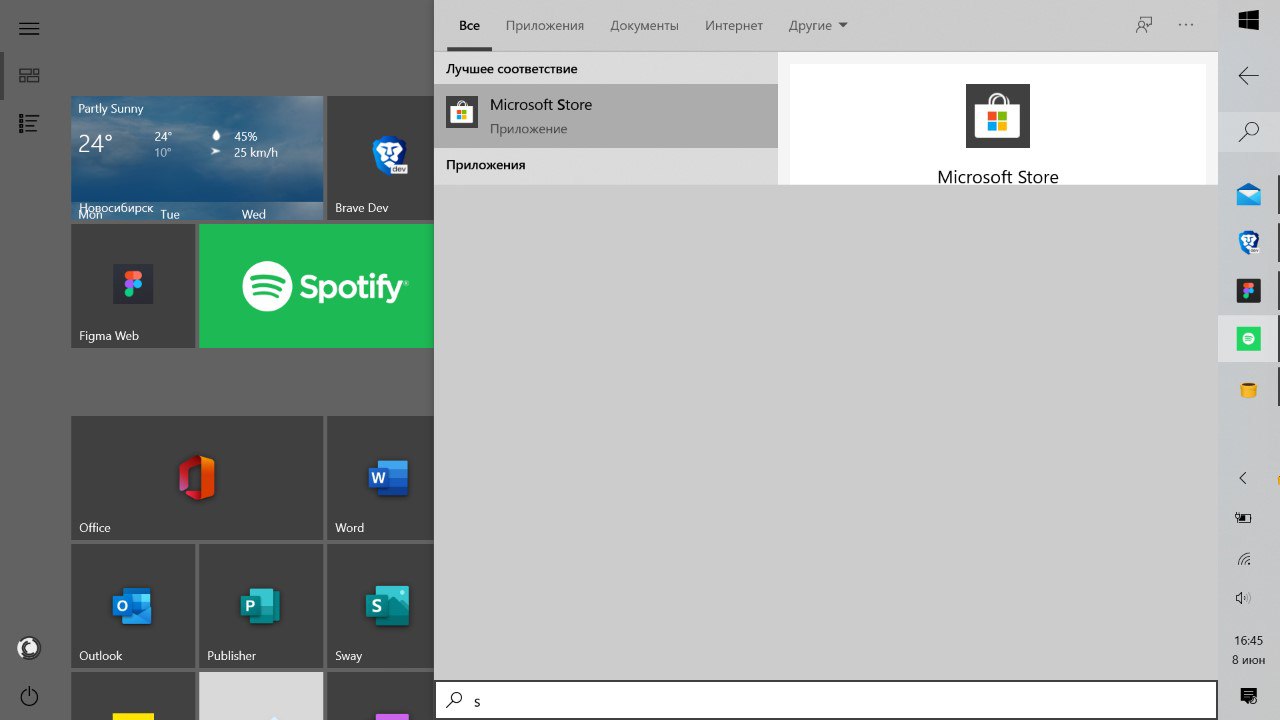Click the Лучшее соответствие header
Screen dimensions: 1280x720
click(512, 69)
